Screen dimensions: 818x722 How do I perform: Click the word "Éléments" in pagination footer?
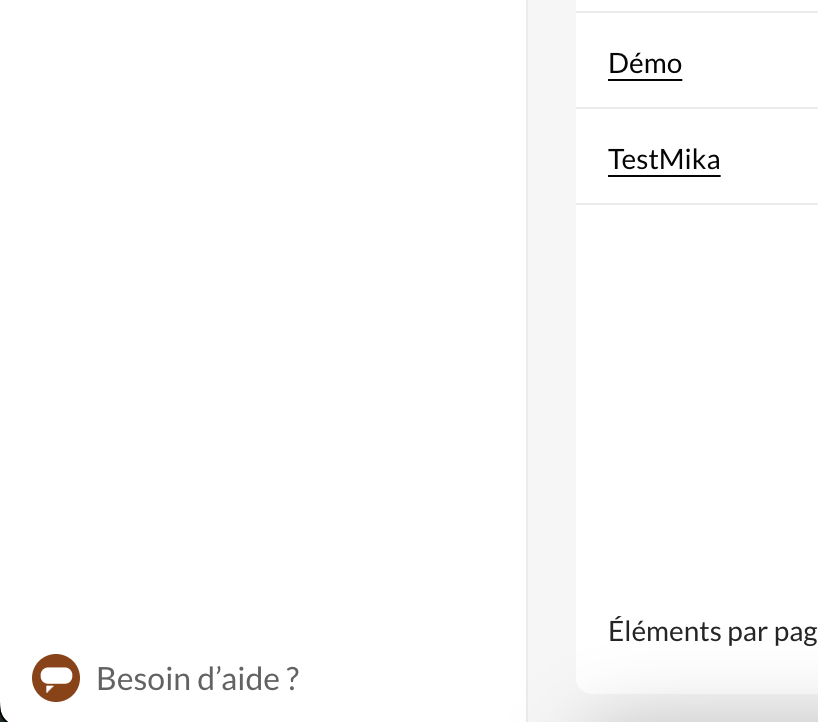(x=665, y=630)
